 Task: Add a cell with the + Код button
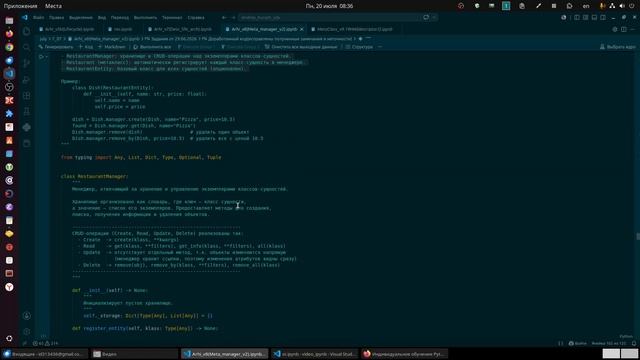click(86, 47)
